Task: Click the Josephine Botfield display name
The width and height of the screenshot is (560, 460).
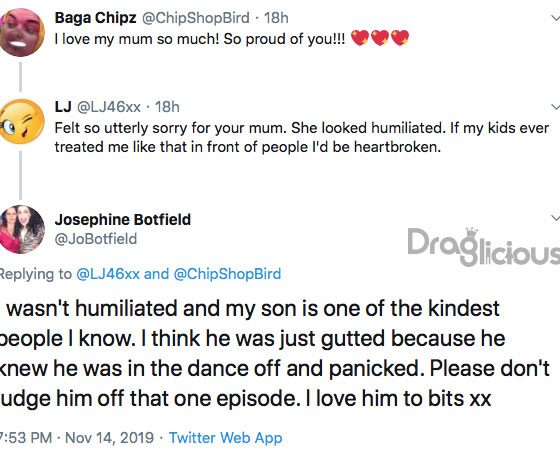Action: [123, 219]
